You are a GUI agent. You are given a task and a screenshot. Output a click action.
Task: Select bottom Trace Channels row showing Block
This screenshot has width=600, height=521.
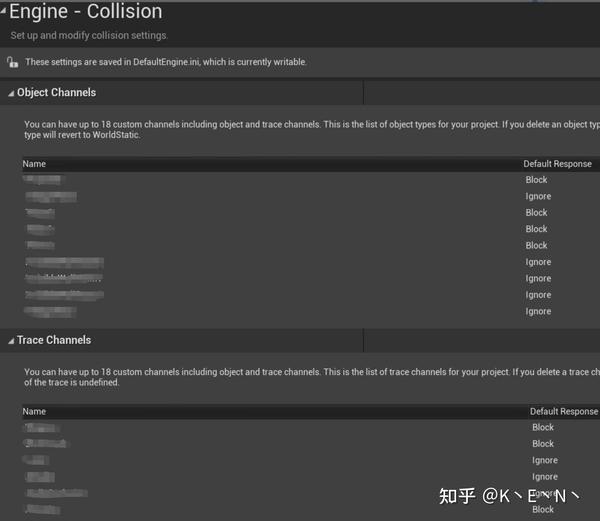coord(311,510)
